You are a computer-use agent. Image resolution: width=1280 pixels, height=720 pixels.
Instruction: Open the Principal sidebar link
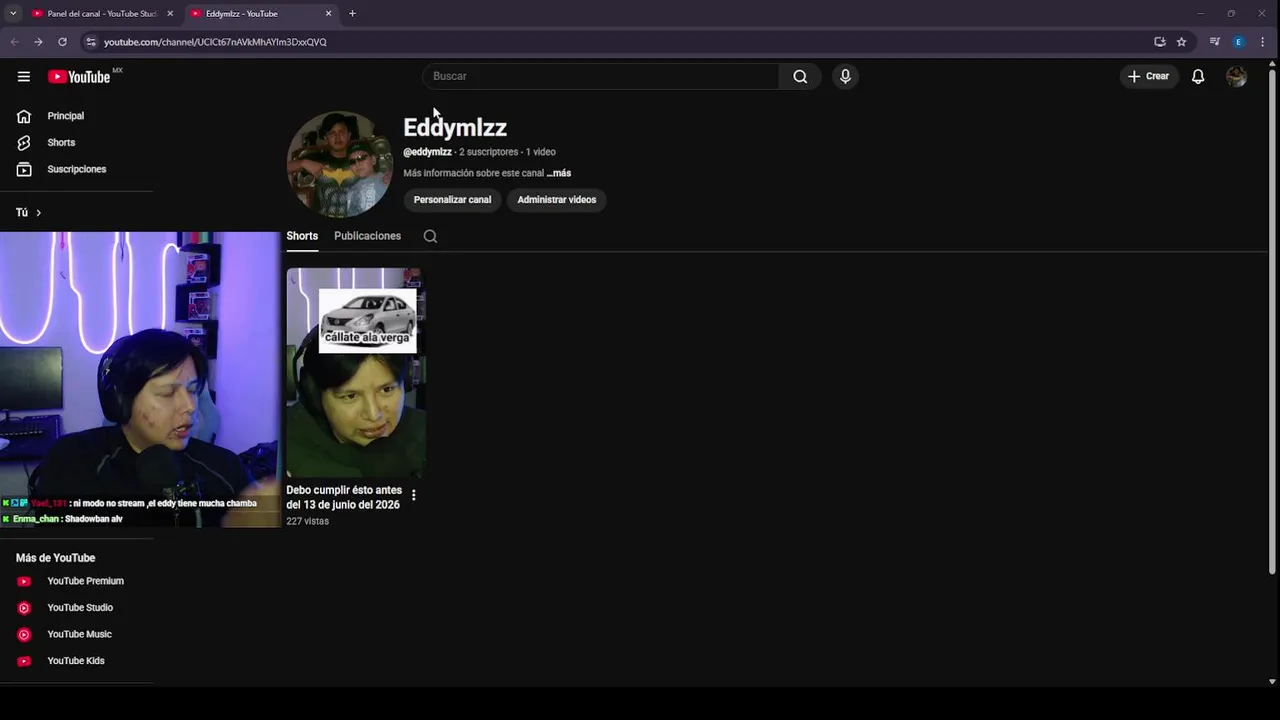(65, 116)
